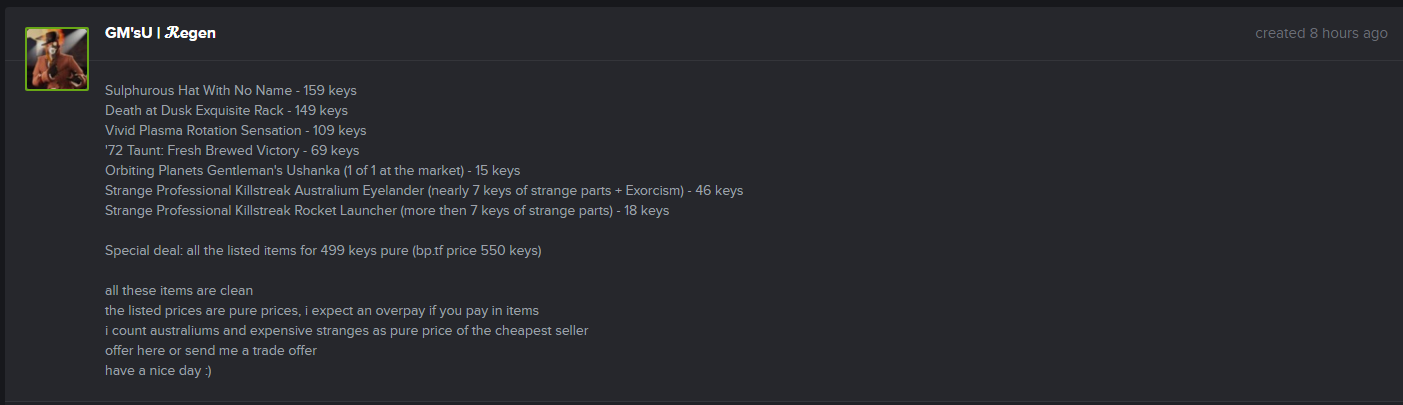Click the Vivid Plasma Rotation Sensation listing

tap(235, 131)
